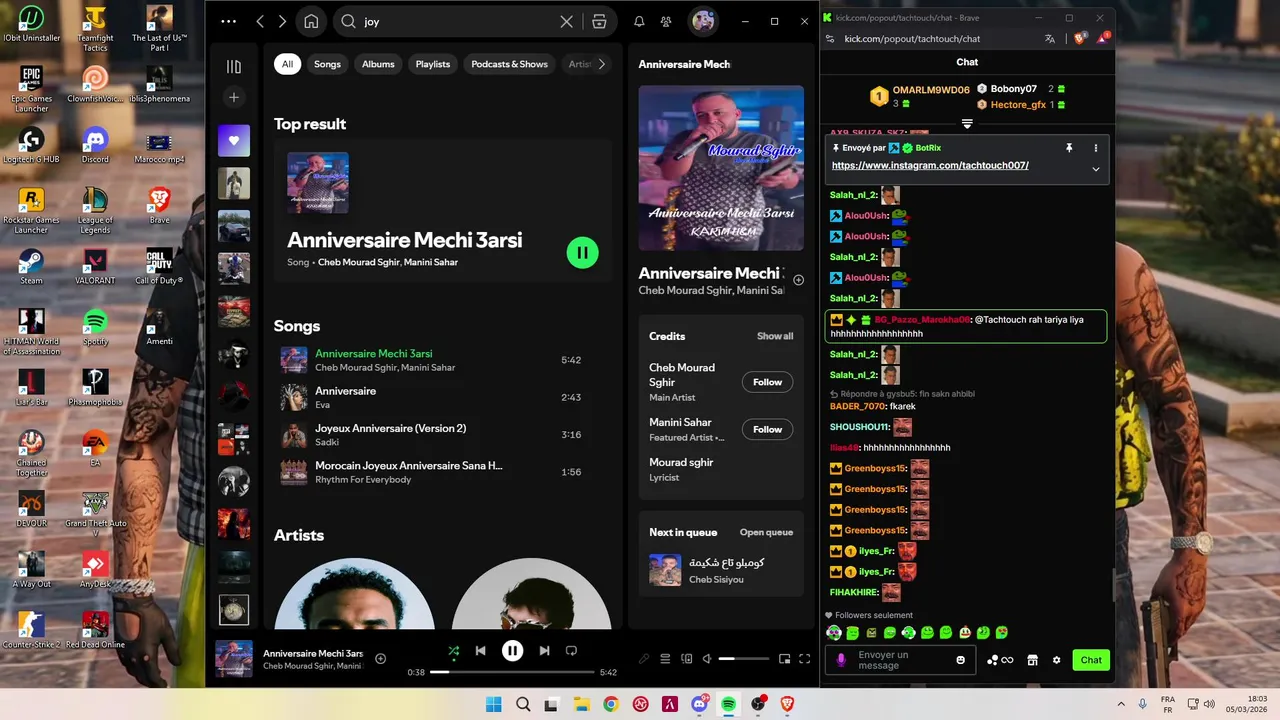Open the Spotify mini player

click(784, 659)
